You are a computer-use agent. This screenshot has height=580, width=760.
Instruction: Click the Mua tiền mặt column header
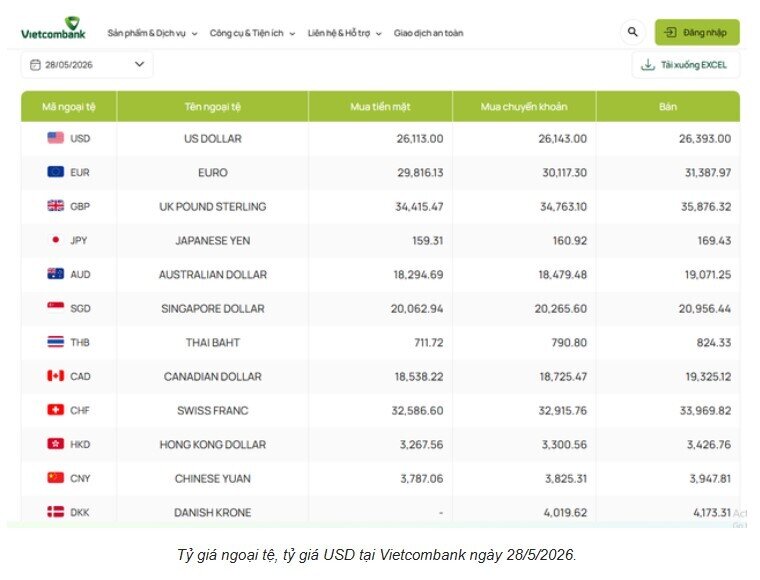point(380,107)
